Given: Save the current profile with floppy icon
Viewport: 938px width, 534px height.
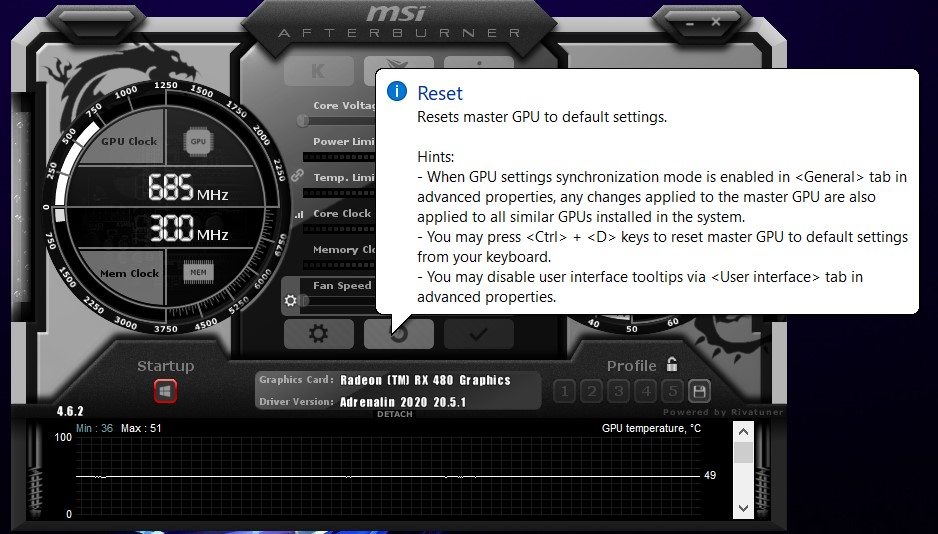Looking at the screenshot, I should (x=699, y=391).
